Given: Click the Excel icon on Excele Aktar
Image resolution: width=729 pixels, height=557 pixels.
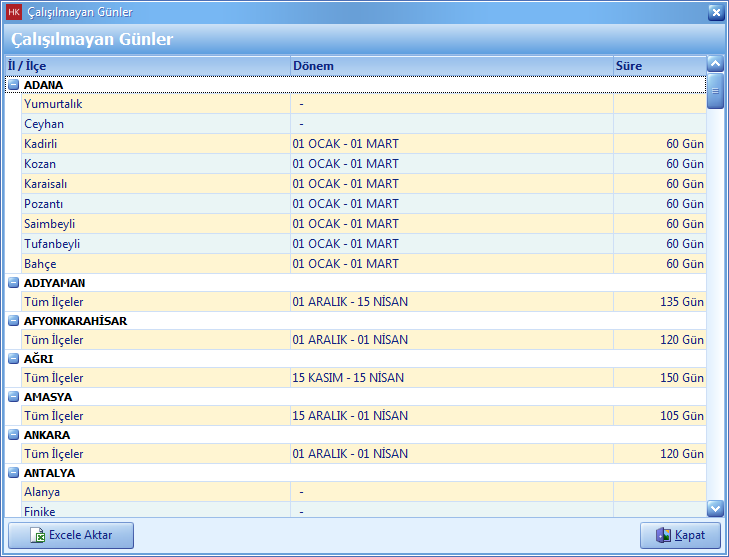Looking at the screenshot, I should 37,535.
